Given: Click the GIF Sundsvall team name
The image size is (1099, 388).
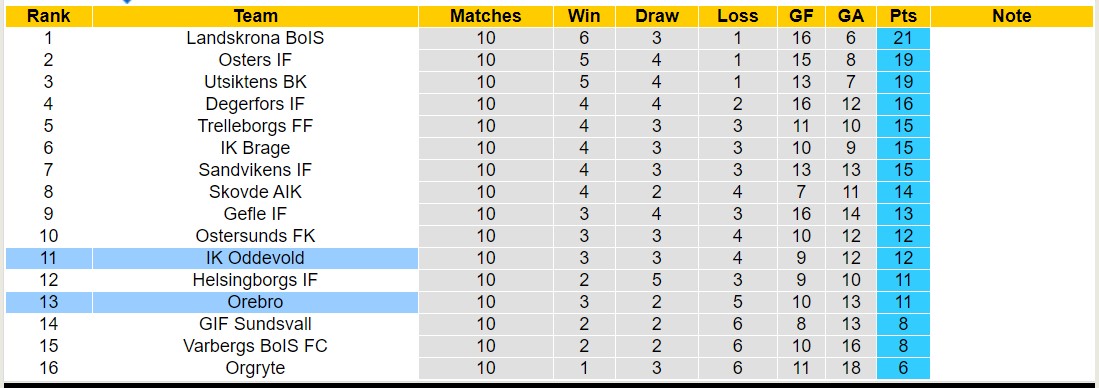Looking at the screenshot, I should (x=255, y=324).
